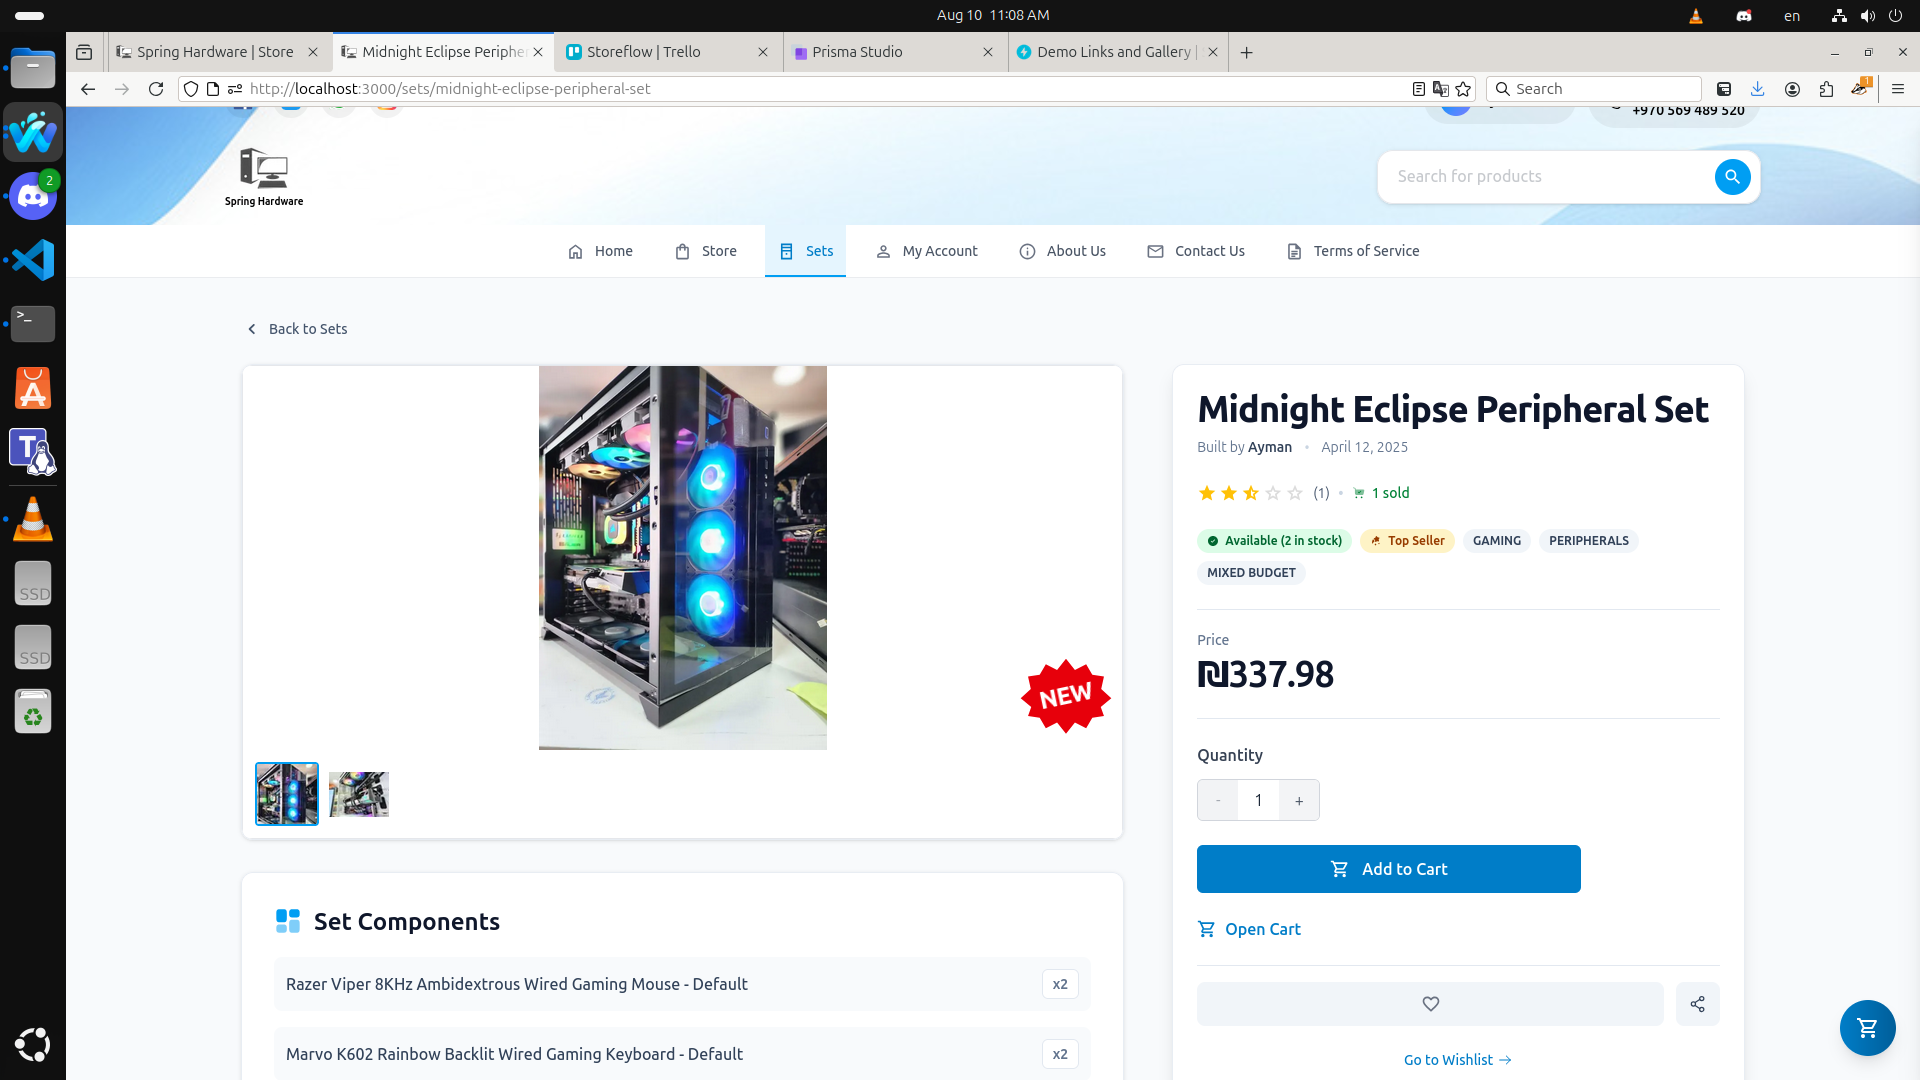The height and width of the screenshot is (1080, 1920).
Task: Open the Firefox account icon
Action: coord(1792,89)
